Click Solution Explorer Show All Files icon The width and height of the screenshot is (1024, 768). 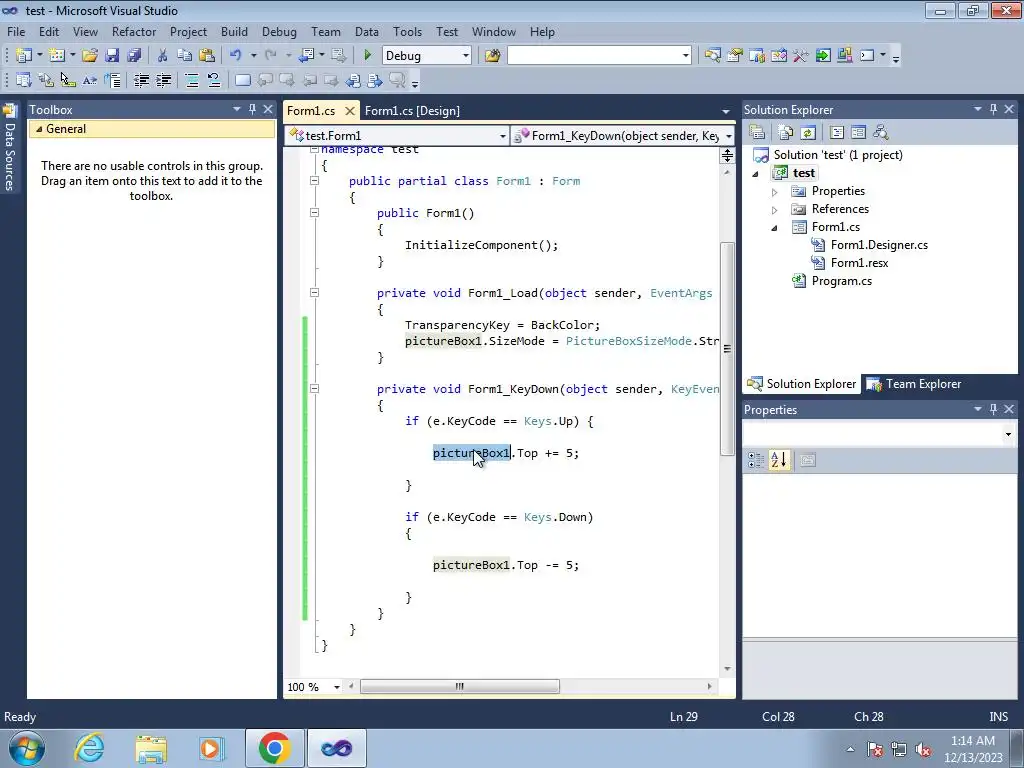coord(786,133)
